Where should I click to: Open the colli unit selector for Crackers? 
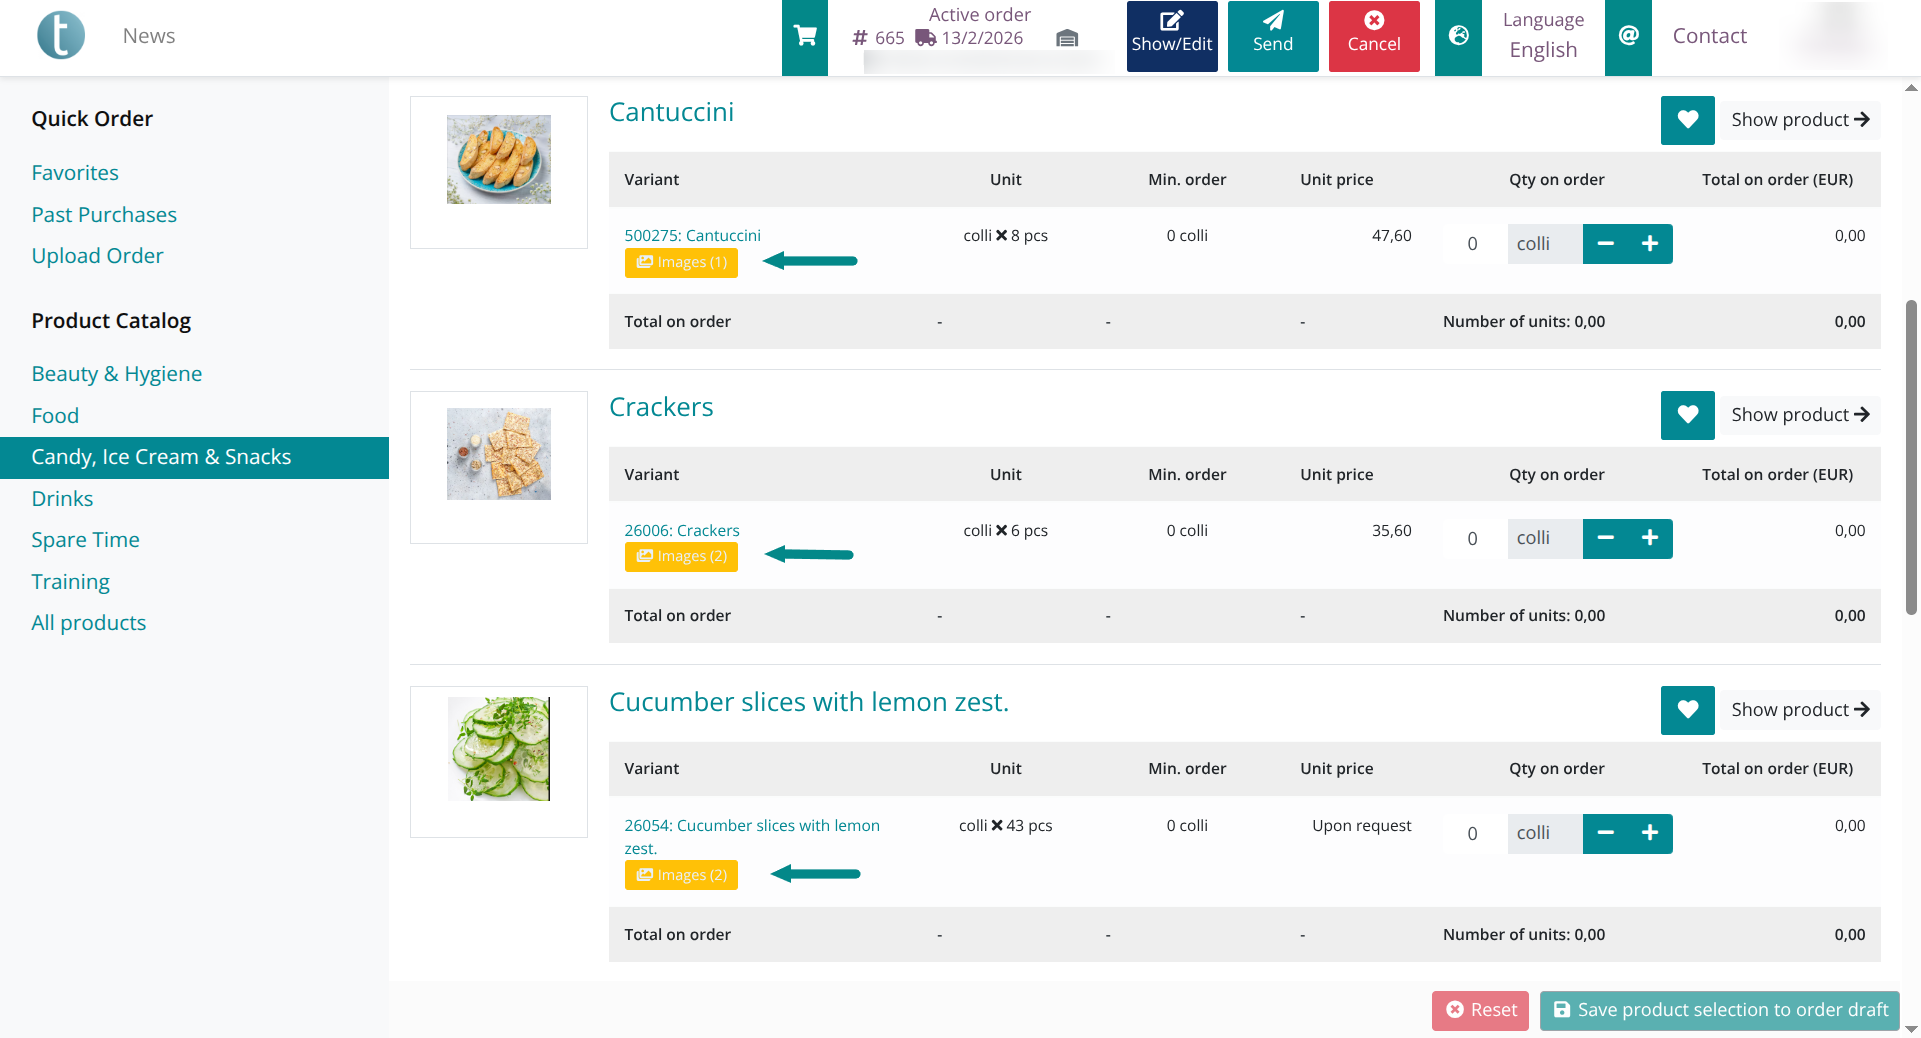(x=1543, y=538)
